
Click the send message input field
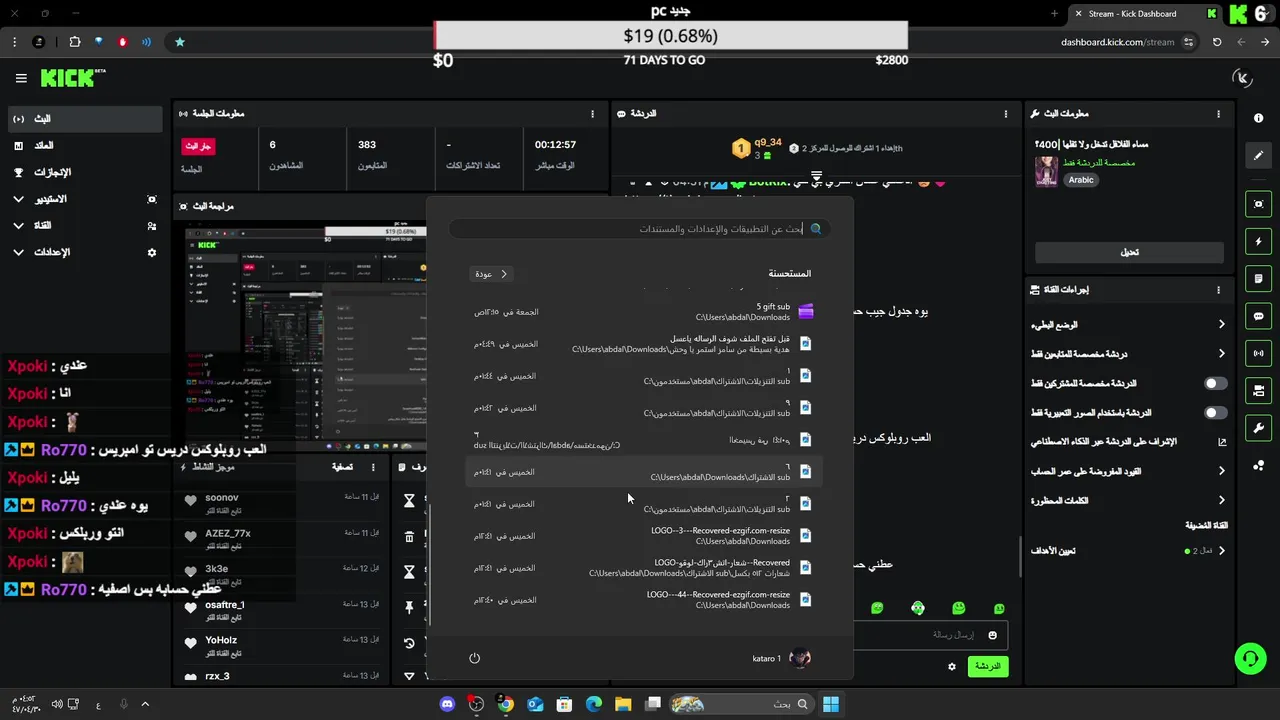932,635
